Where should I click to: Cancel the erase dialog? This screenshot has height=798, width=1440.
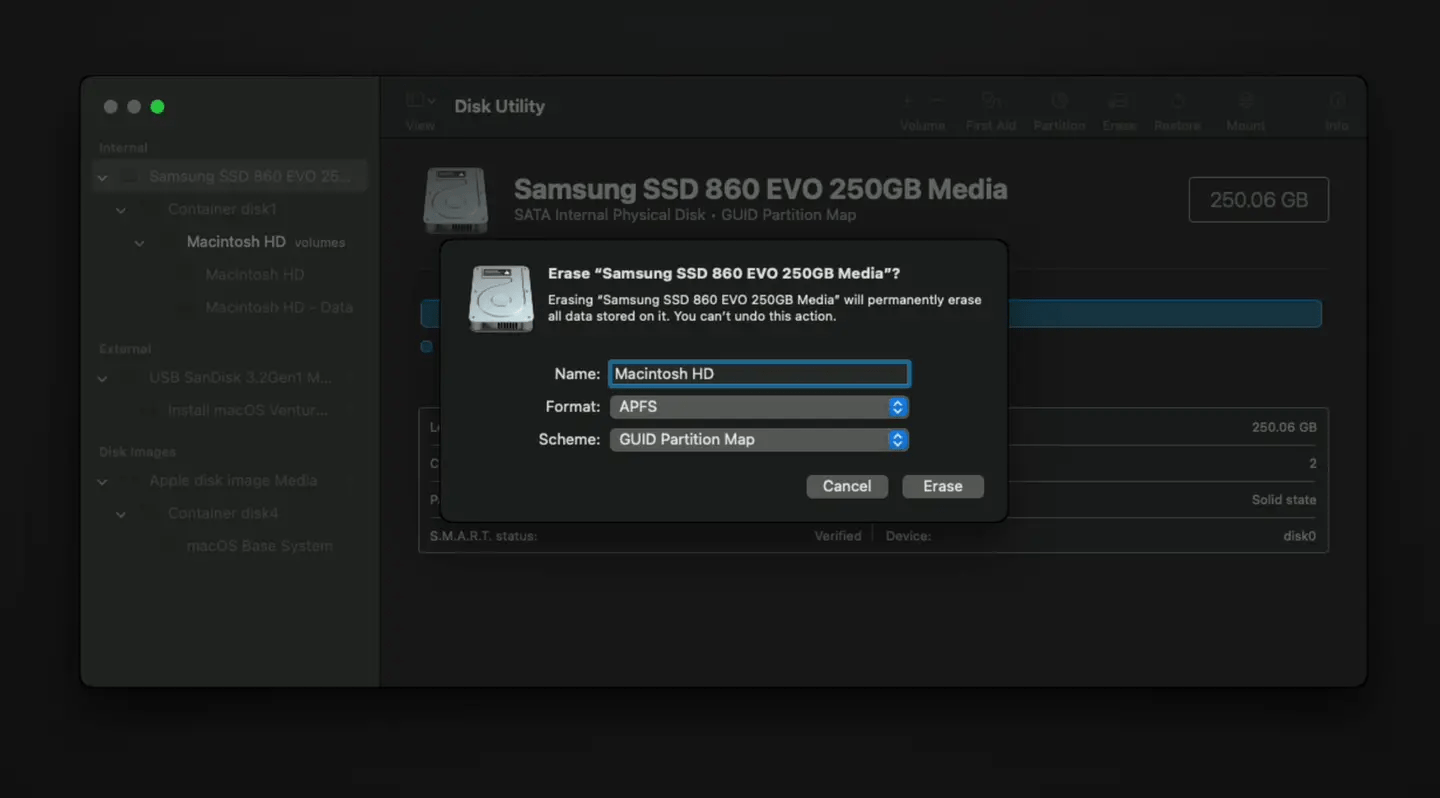click(x=847, y=486)
